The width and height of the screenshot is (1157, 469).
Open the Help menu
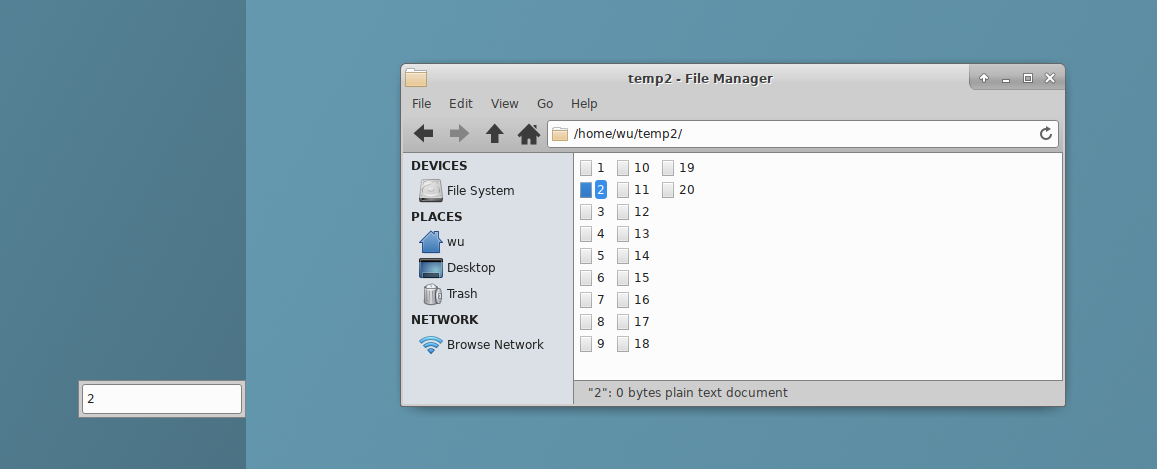click(x=584, y=104)
